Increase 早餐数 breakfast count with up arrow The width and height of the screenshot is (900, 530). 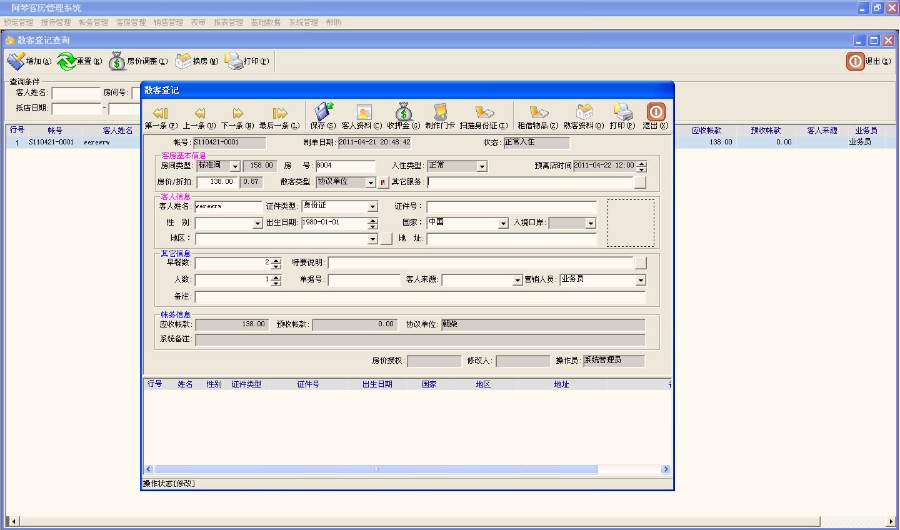tap(276, 260)
